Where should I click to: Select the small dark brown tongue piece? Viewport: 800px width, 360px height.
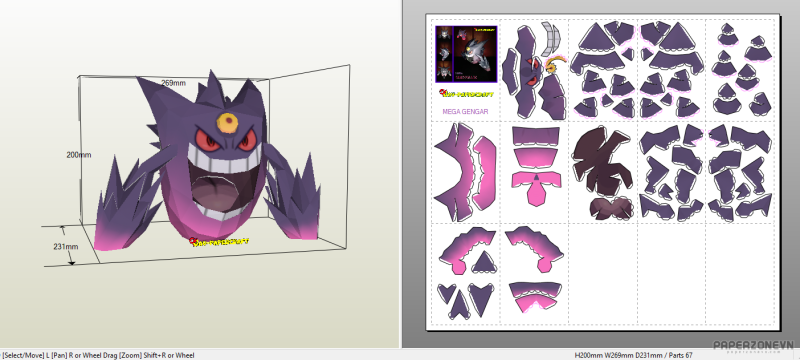click(x=611, y=208)
